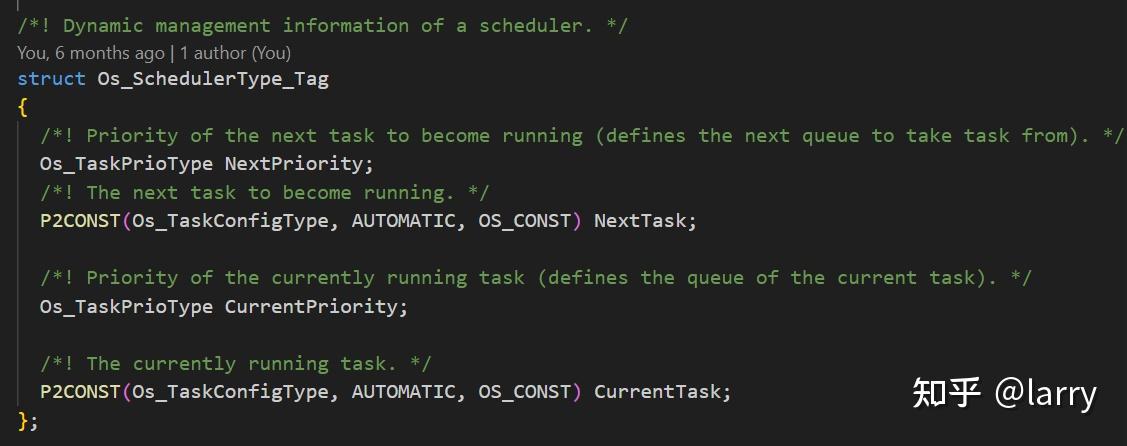Click the closing brace and semicolon
1127x446 pixels.
click(x=28, y=420)
